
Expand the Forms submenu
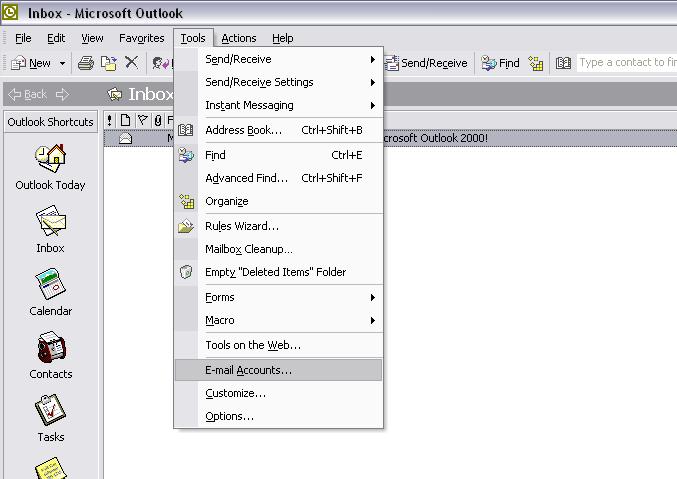pyautogui.click(x=278, y=297)
